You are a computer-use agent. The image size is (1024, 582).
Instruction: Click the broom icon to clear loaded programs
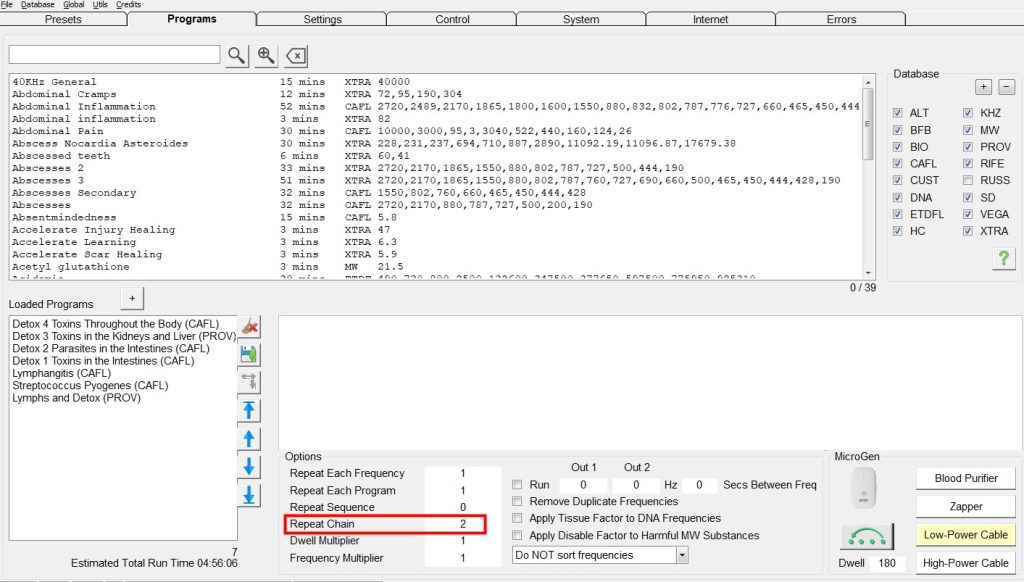pyautogui.click(x=250, y=326)
